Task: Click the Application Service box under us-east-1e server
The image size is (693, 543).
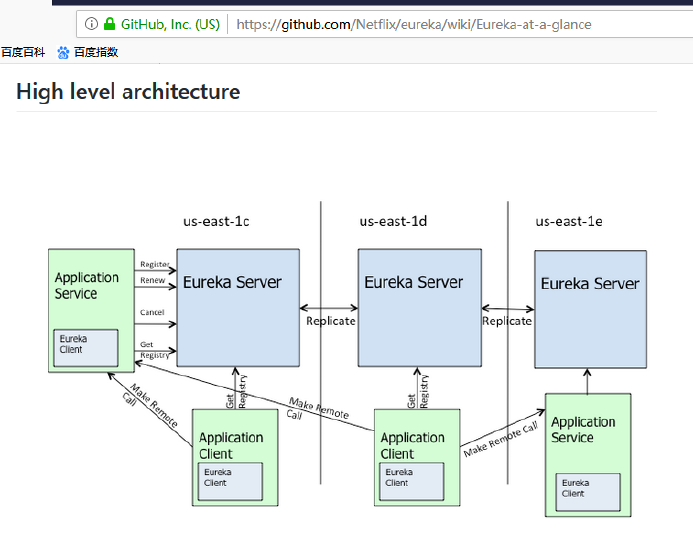Action: pyautogui.click(x=588, y=454)
